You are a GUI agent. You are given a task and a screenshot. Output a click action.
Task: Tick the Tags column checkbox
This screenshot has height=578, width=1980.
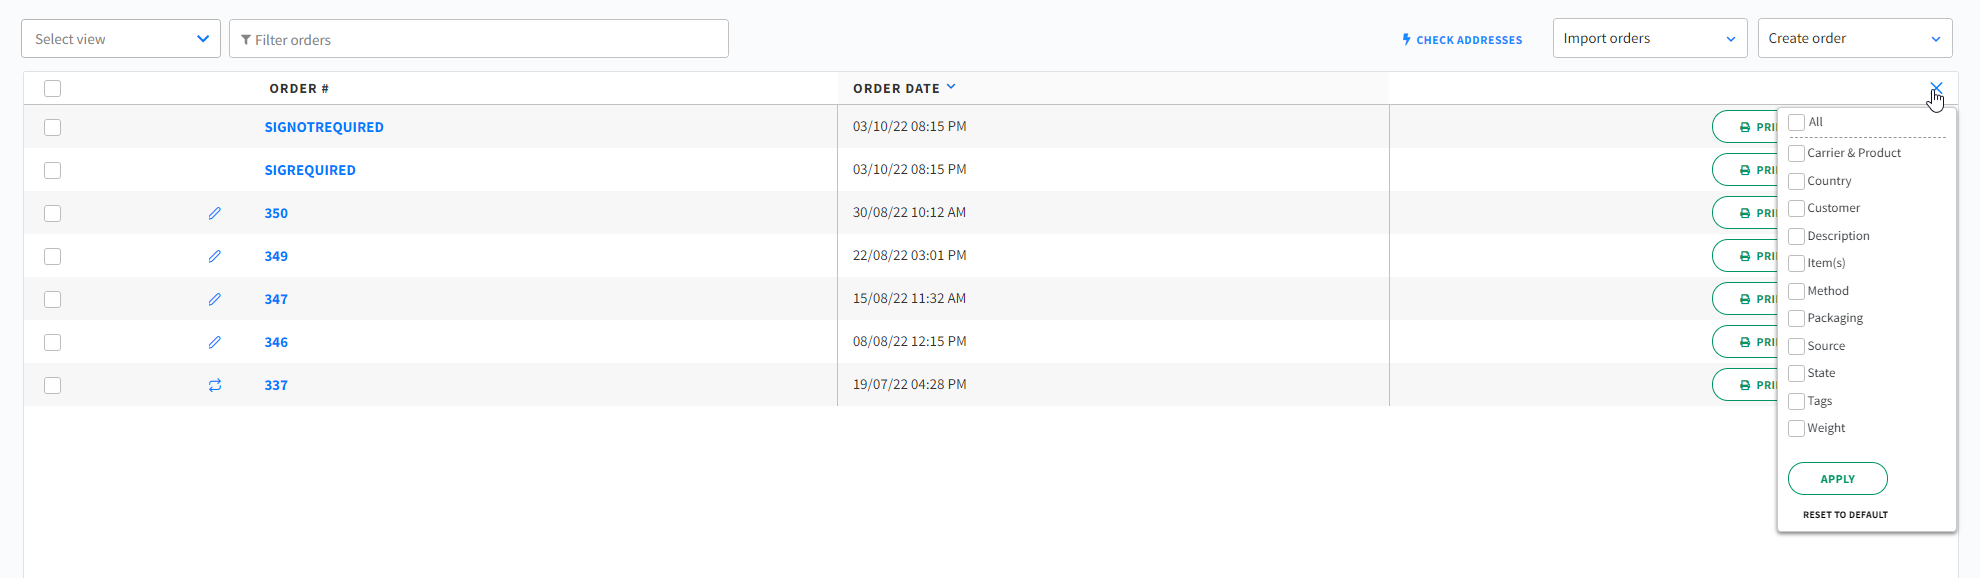[x=1796, y=401]
